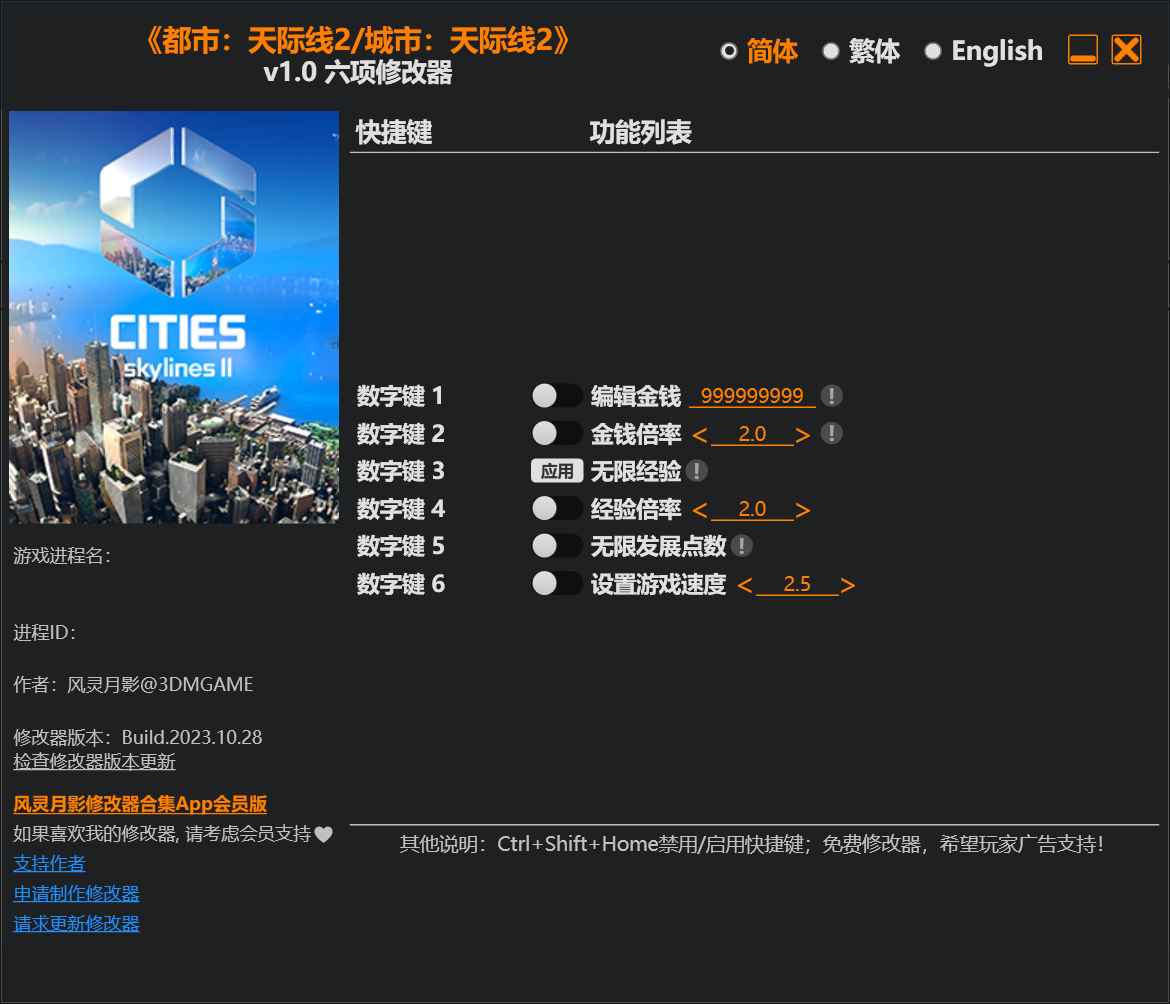Enable the 设置游戏速度 toggle
The image size is (1170, 1004).
[x=557, y=584]
